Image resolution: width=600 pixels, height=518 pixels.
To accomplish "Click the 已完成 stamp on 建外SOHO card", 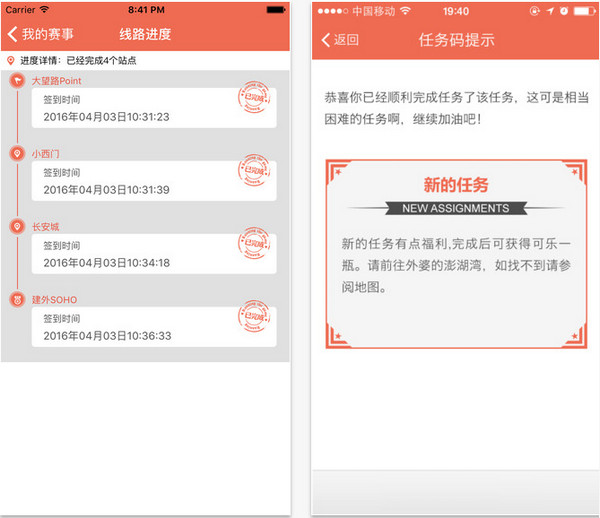I will (254, 316).
